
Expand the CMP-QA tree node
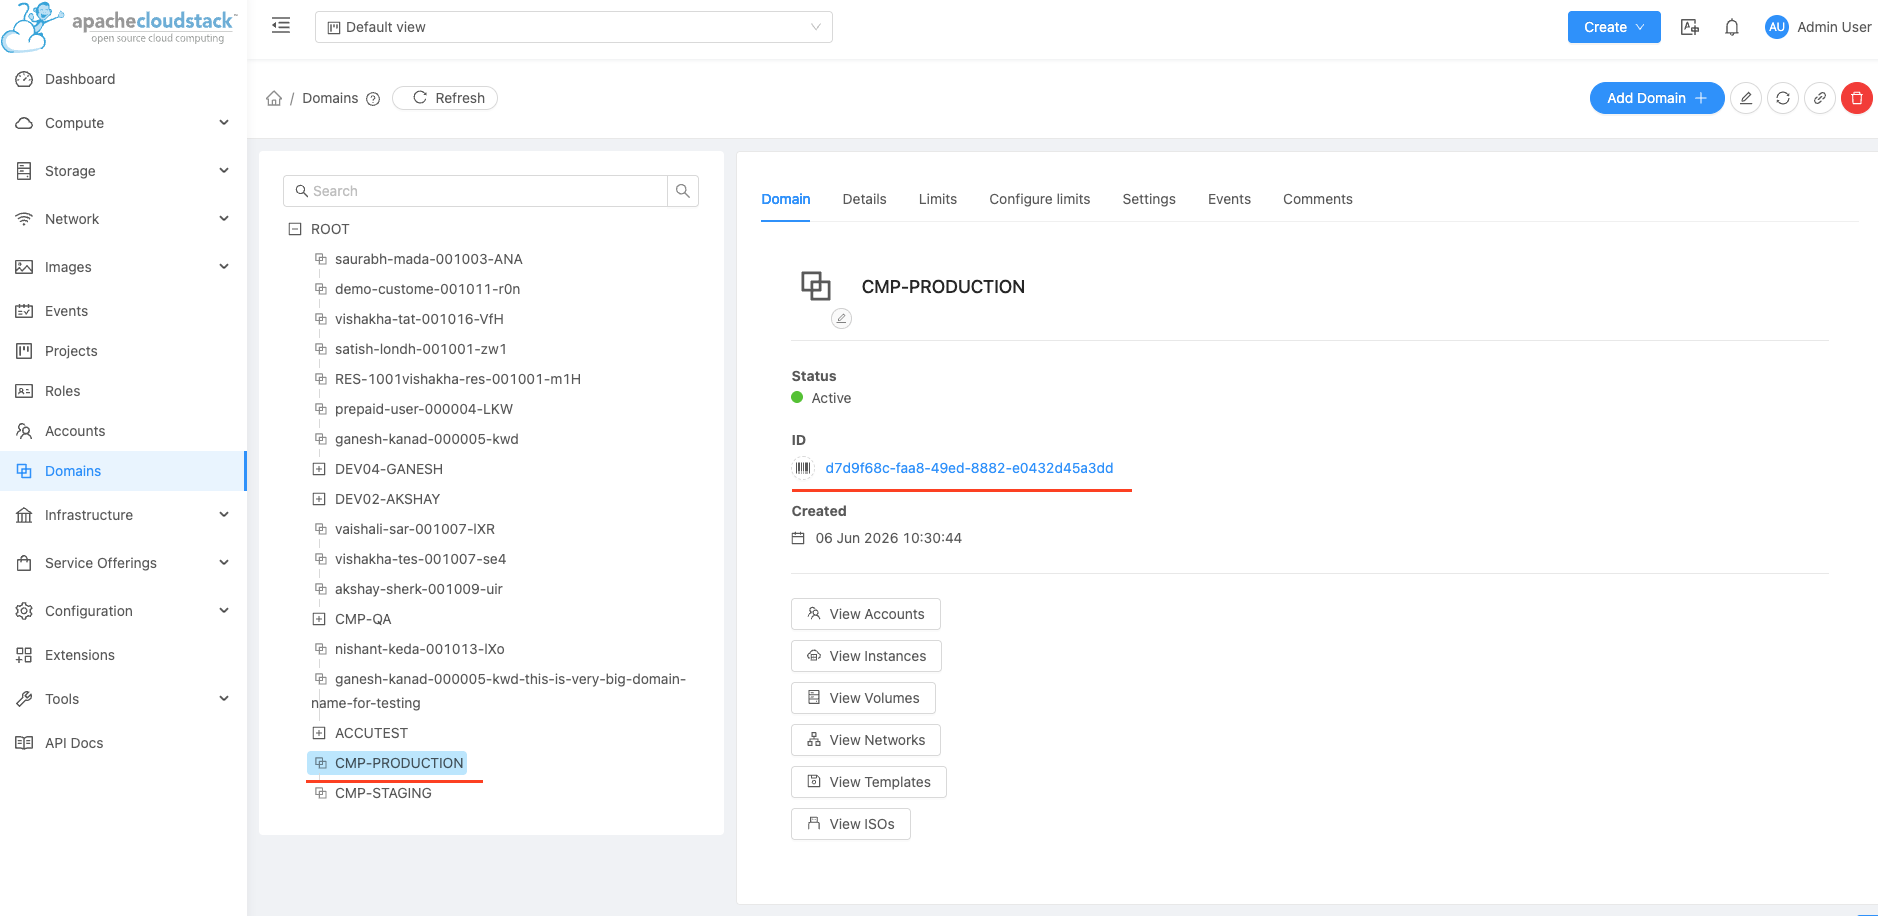click(x=319, y=619)
